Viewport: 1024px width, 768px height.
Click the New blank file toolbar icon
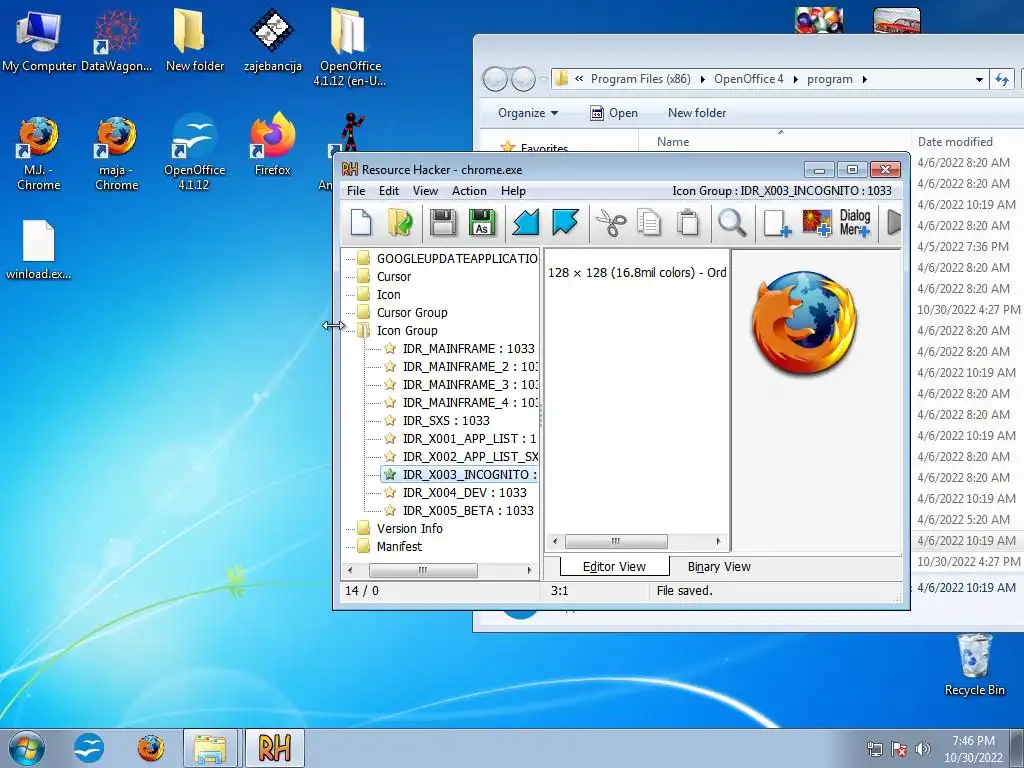[x=361, y=222]
